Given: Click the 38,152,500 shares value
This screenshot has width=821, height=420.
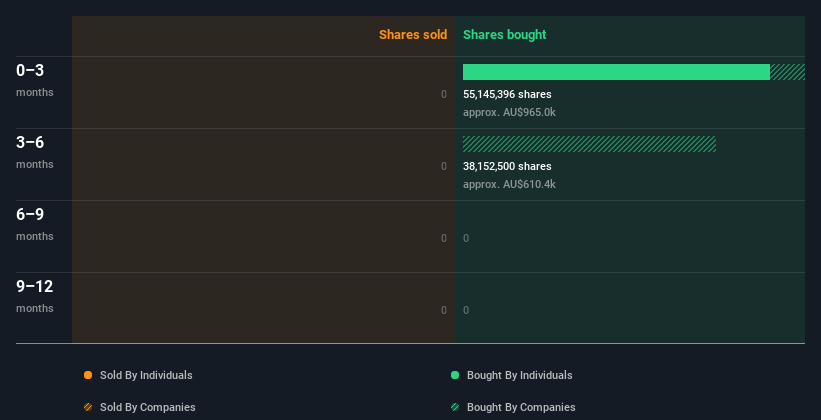Looking at the screenshot, I should (x=507, y=166).
